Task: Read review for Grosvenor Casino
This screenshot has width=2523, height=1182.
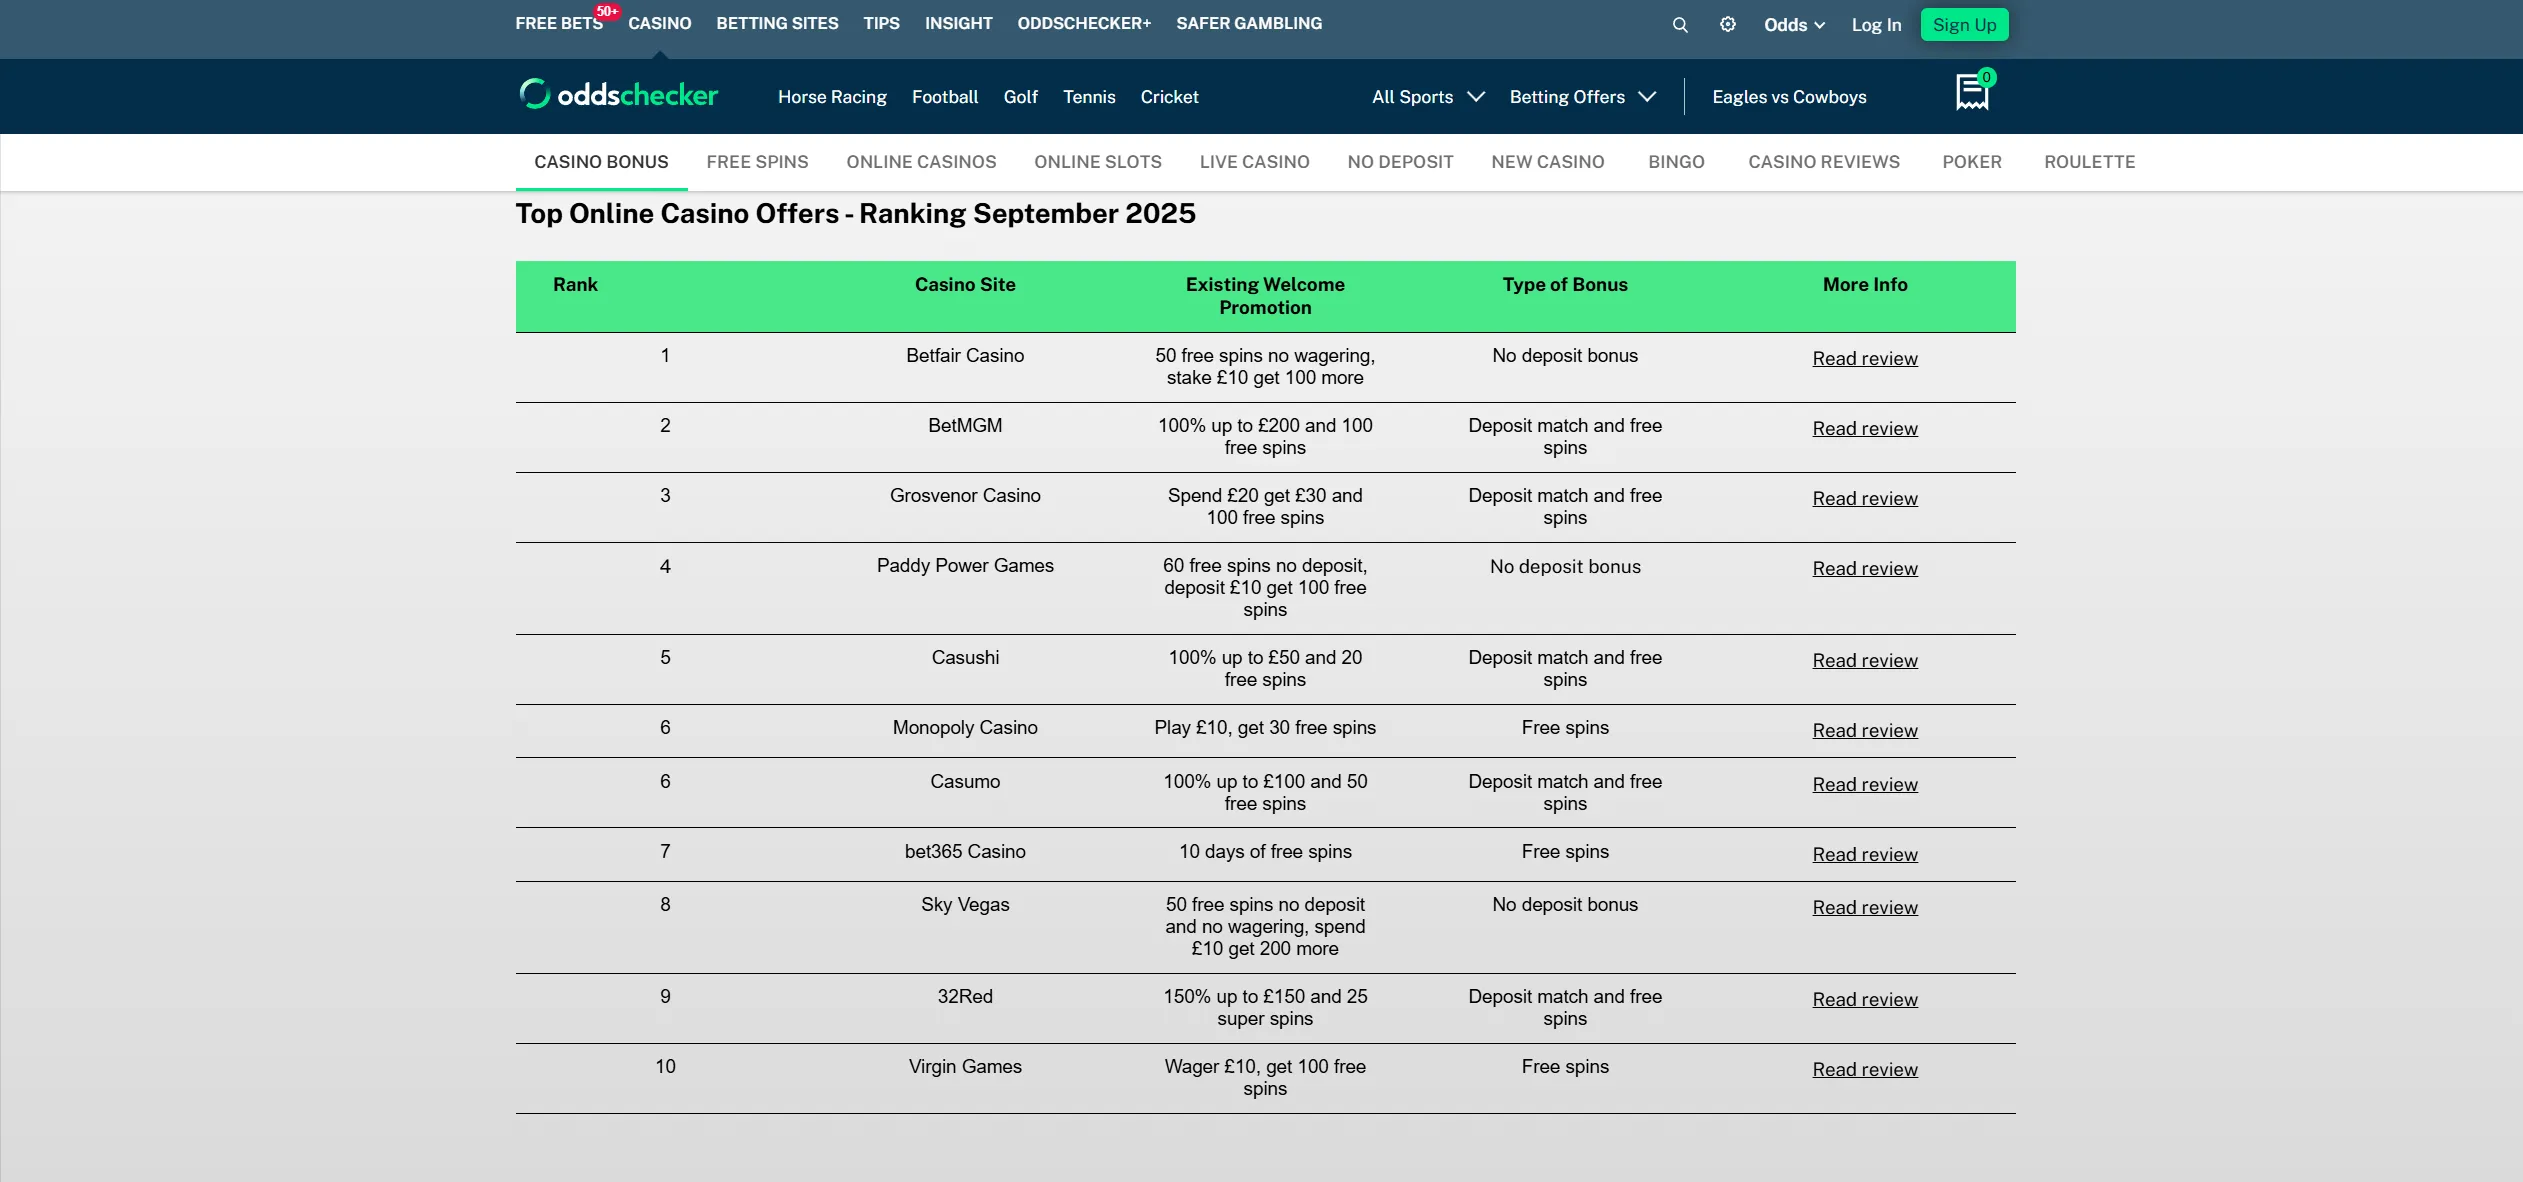Action: [x=1865, y=499]
